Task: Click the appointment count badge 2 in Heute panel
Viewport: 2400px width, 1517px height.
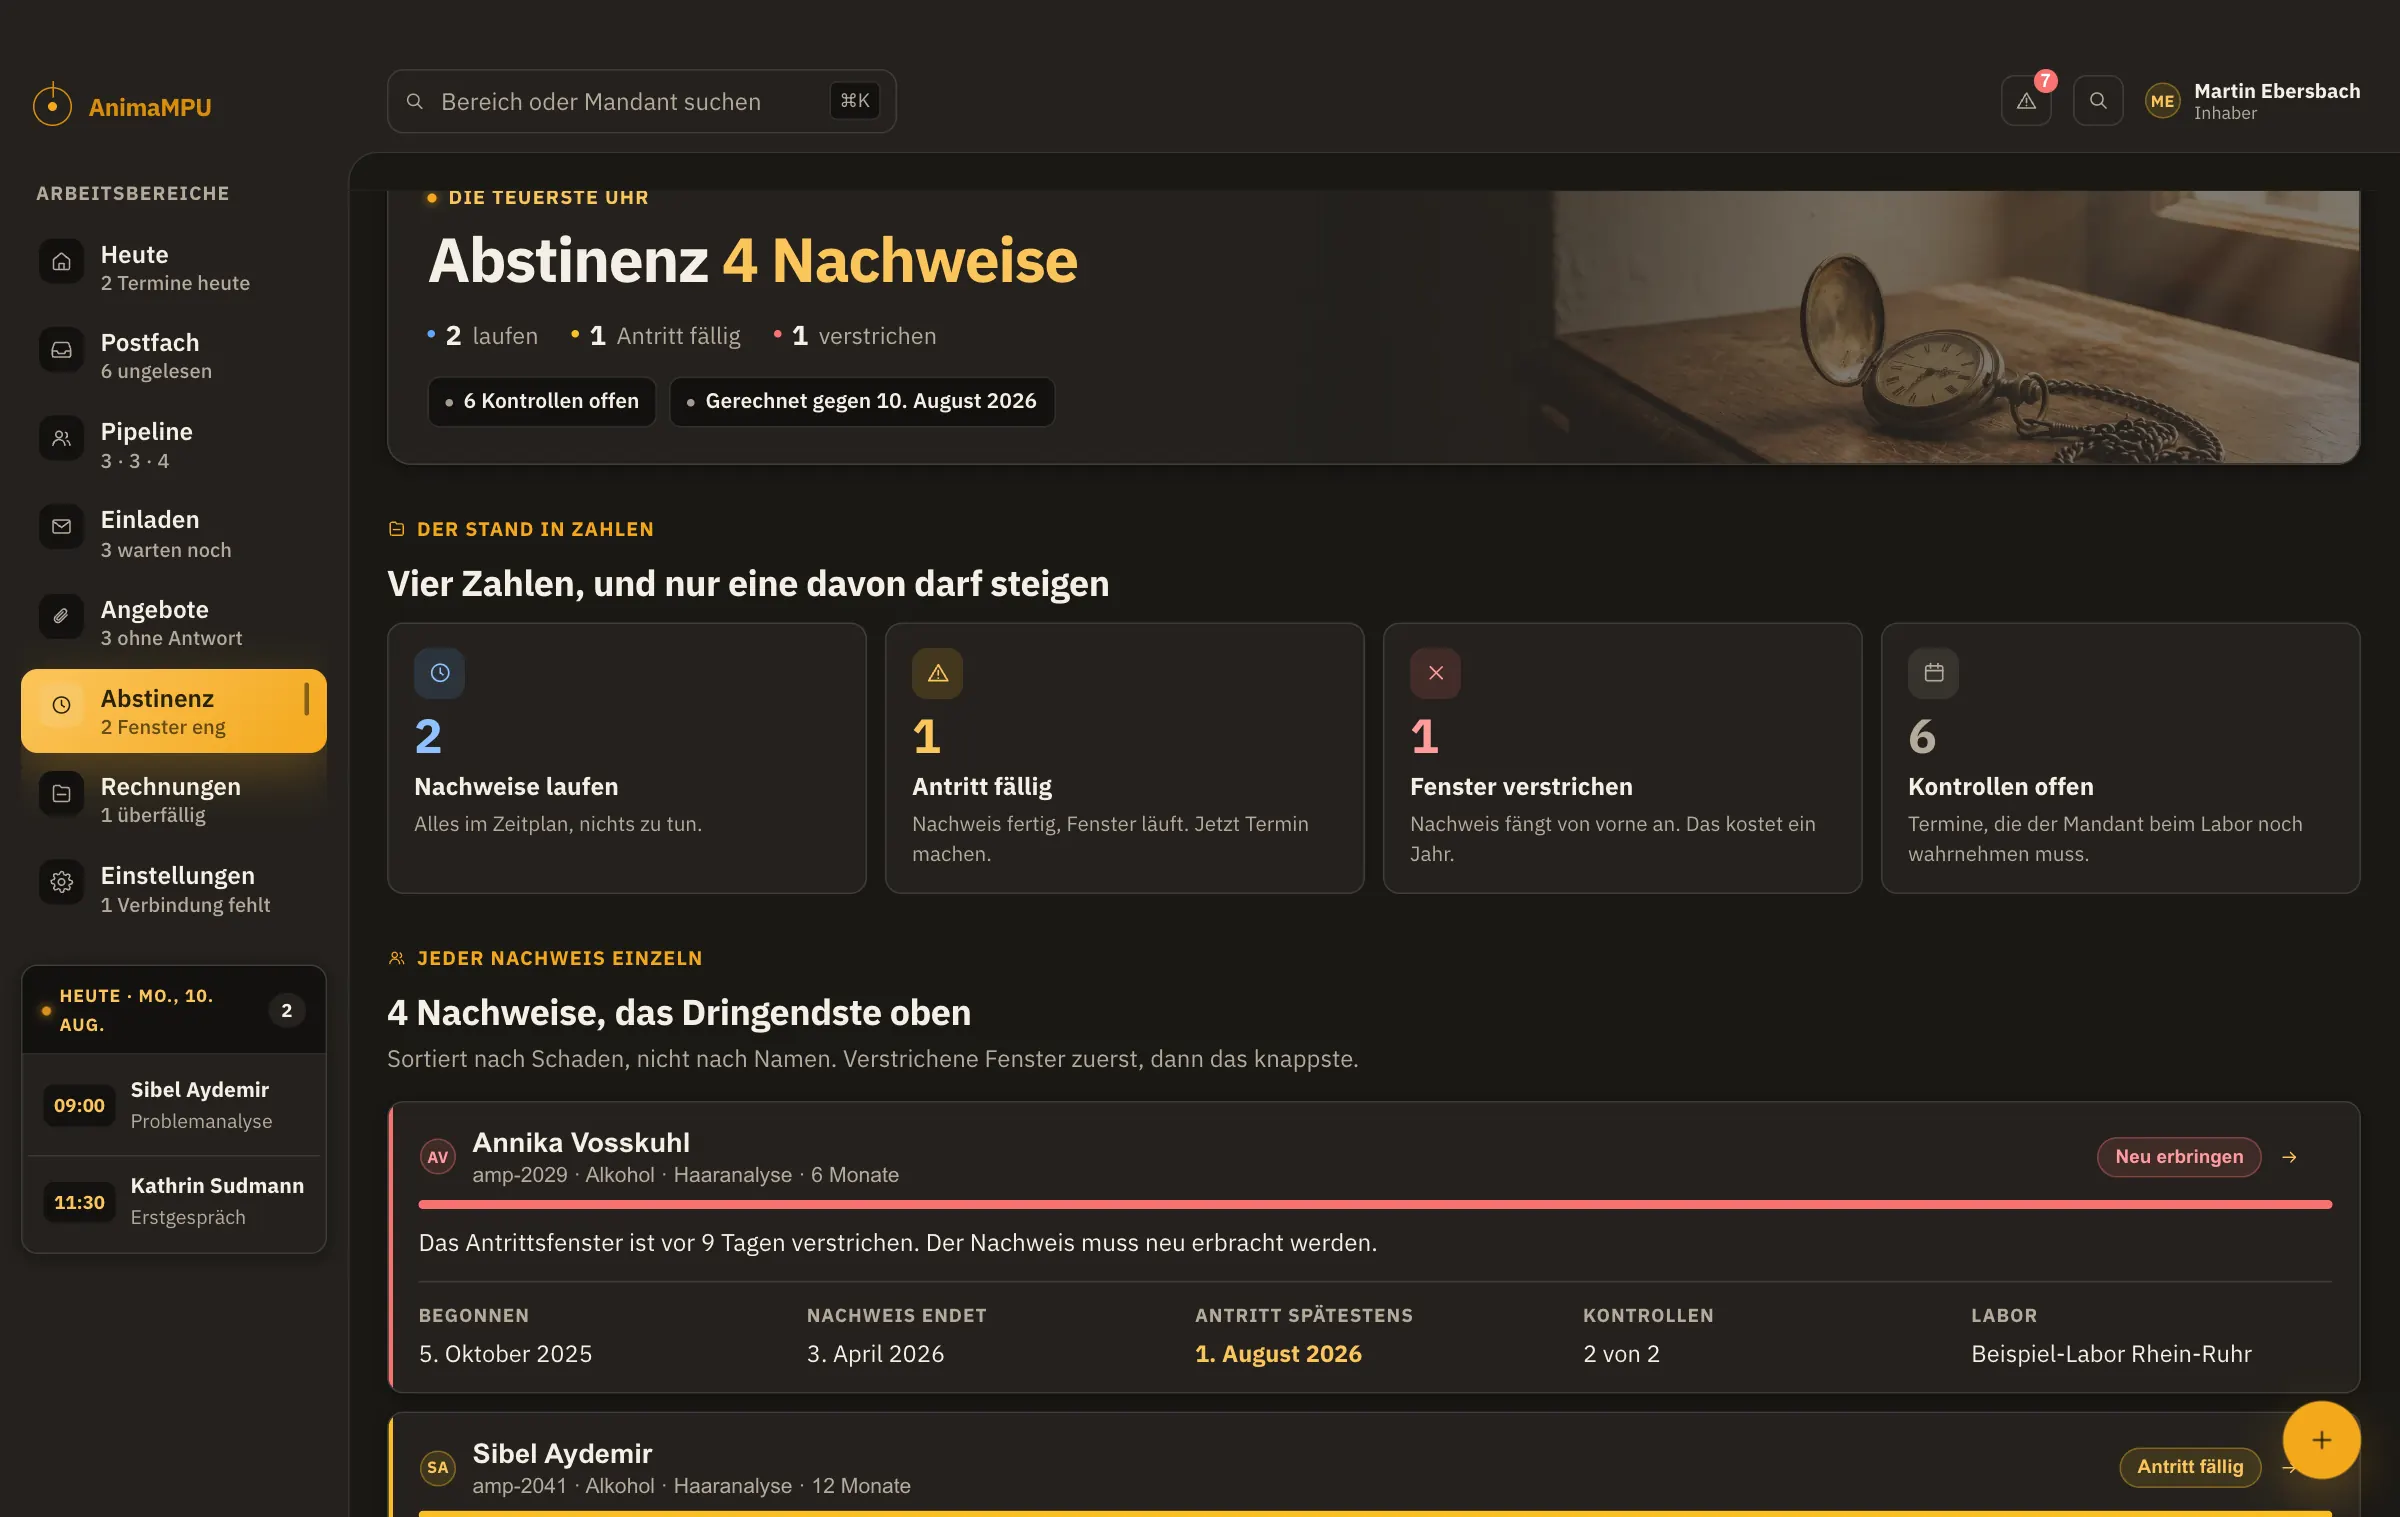Action: [x=286, y=1010]
